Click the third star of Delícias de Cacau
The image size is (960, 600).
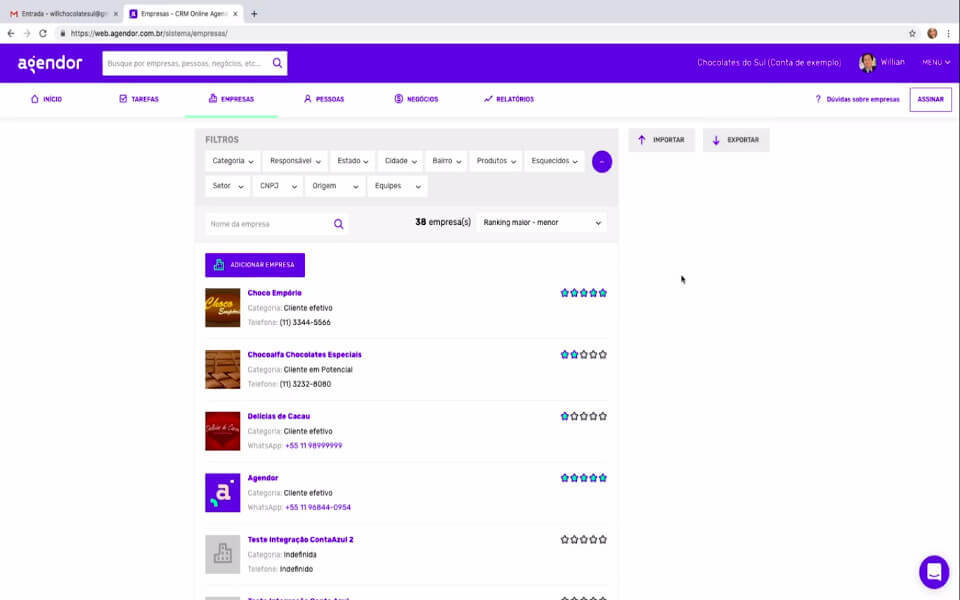point(584,416)
